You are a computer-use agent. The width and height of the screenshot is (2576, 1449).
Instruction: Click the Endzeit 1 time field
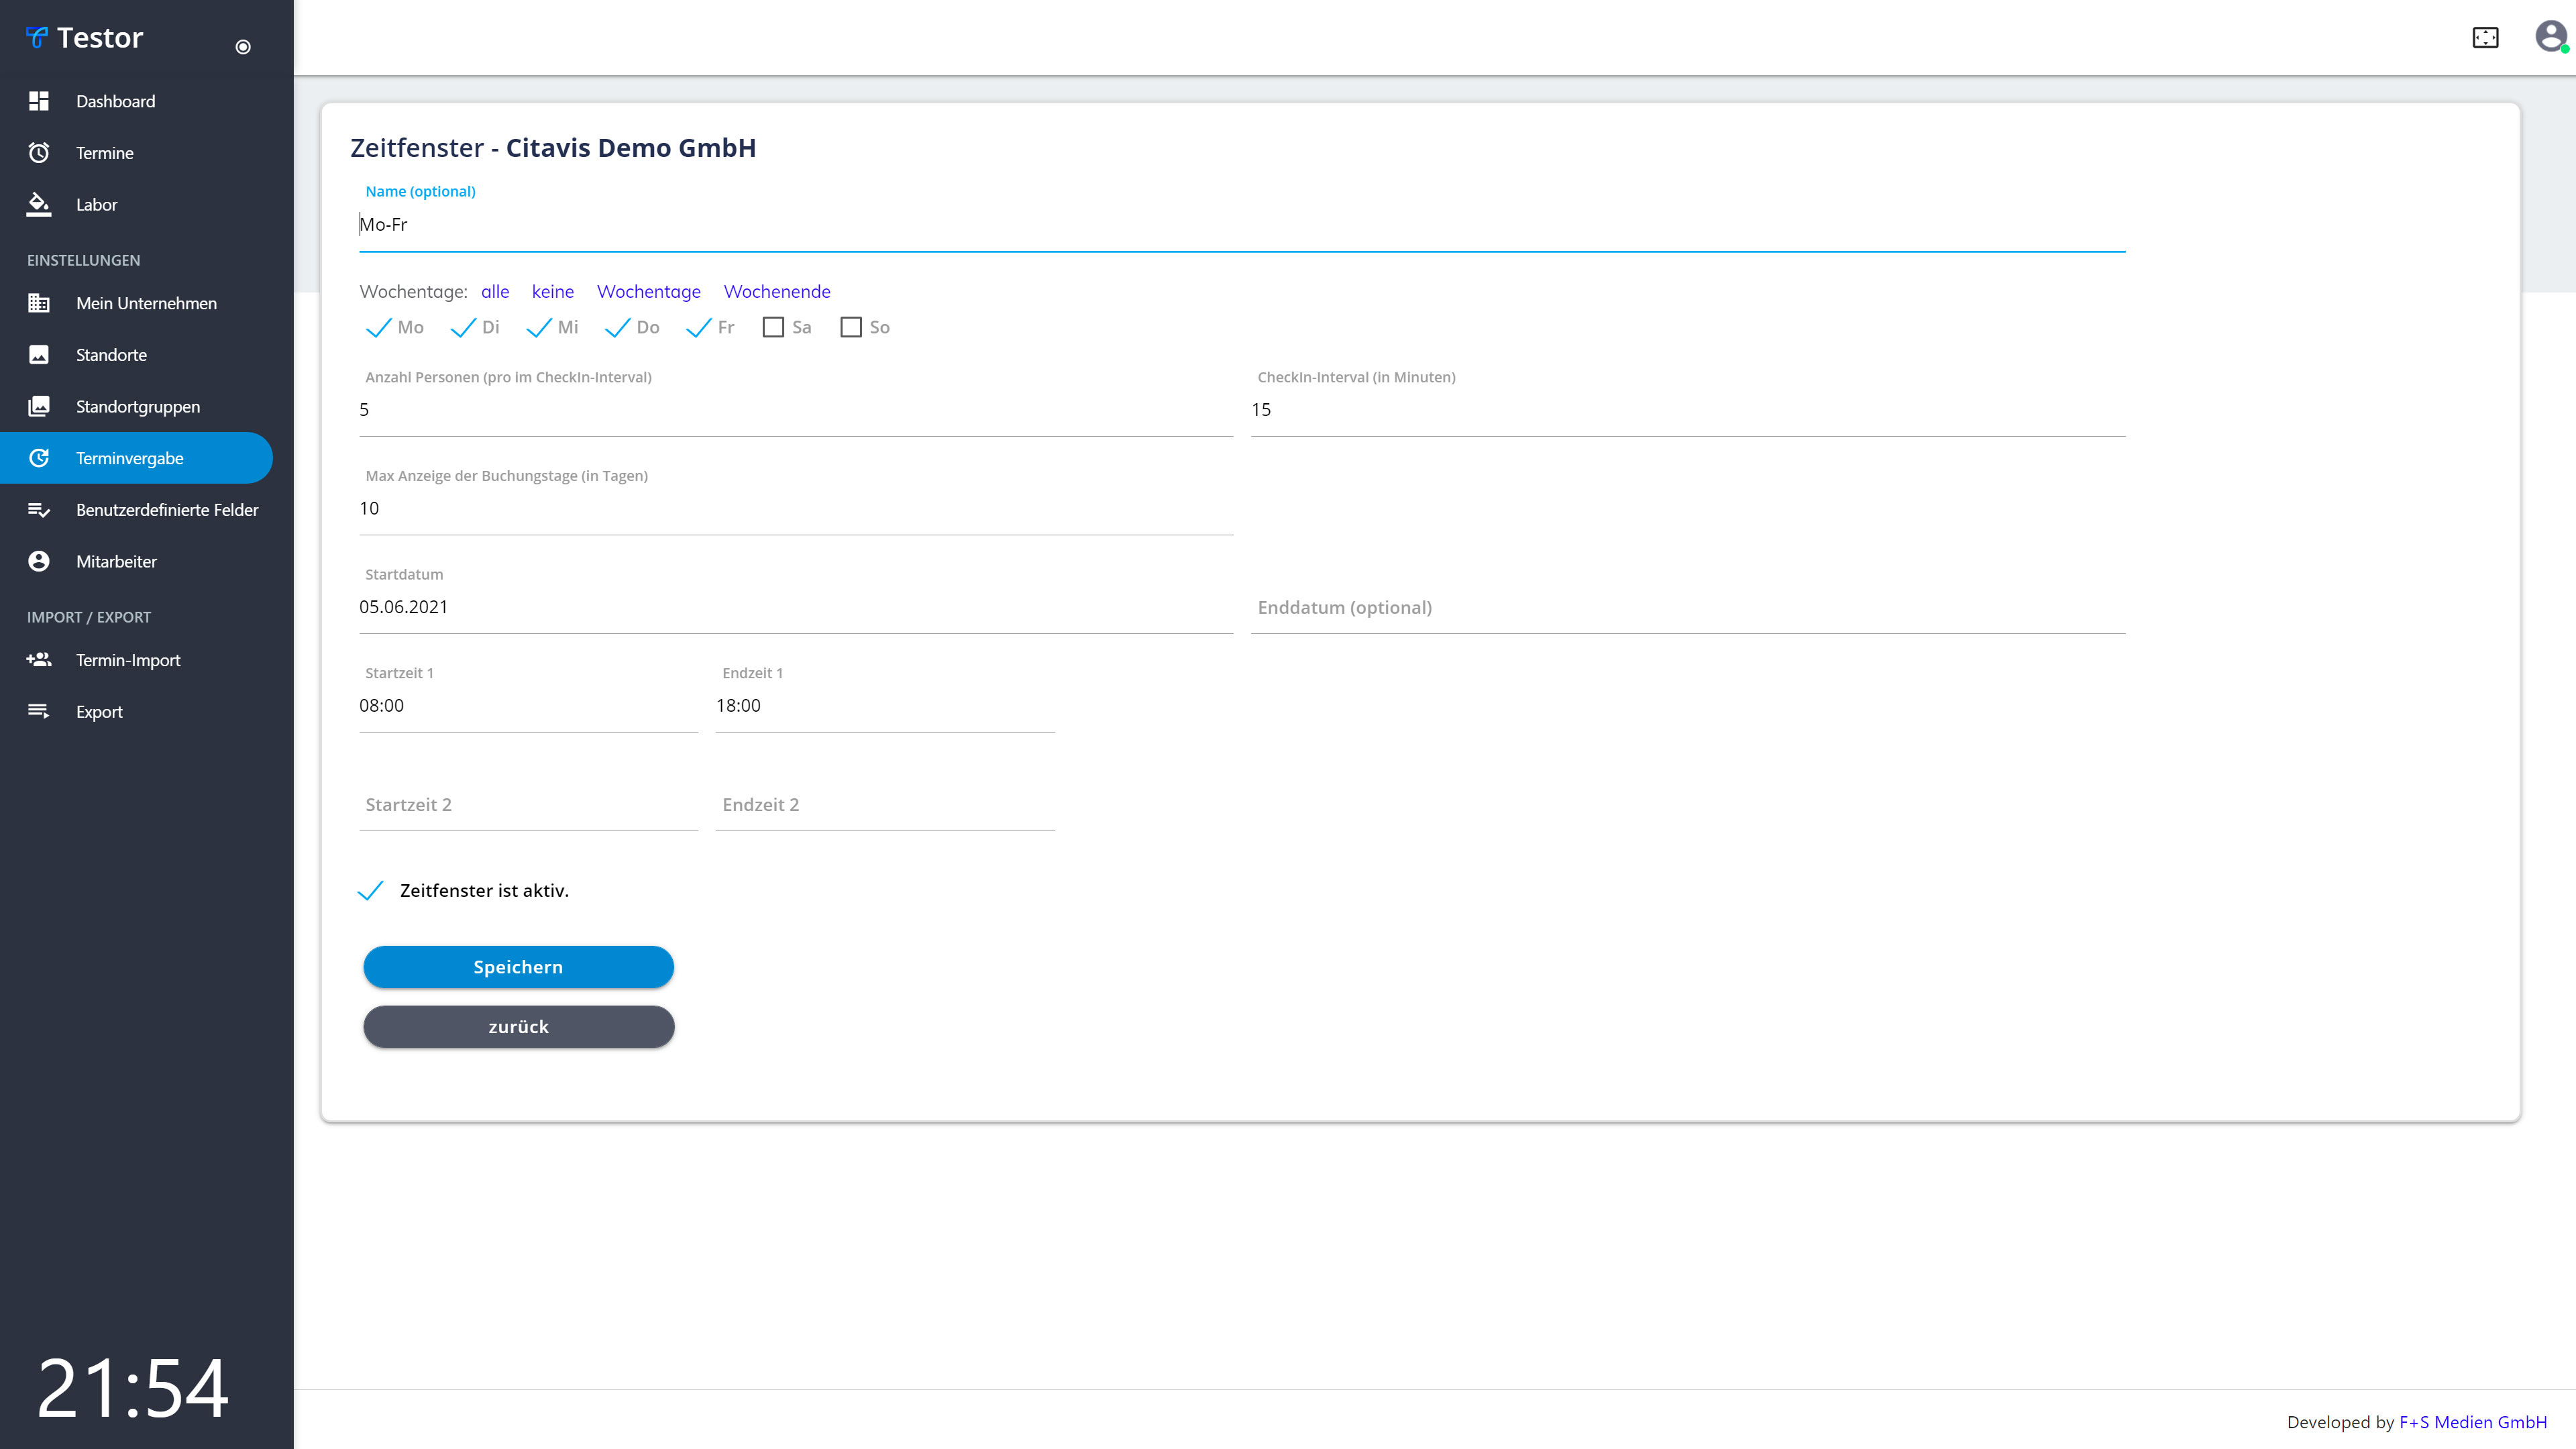[885, 706]
